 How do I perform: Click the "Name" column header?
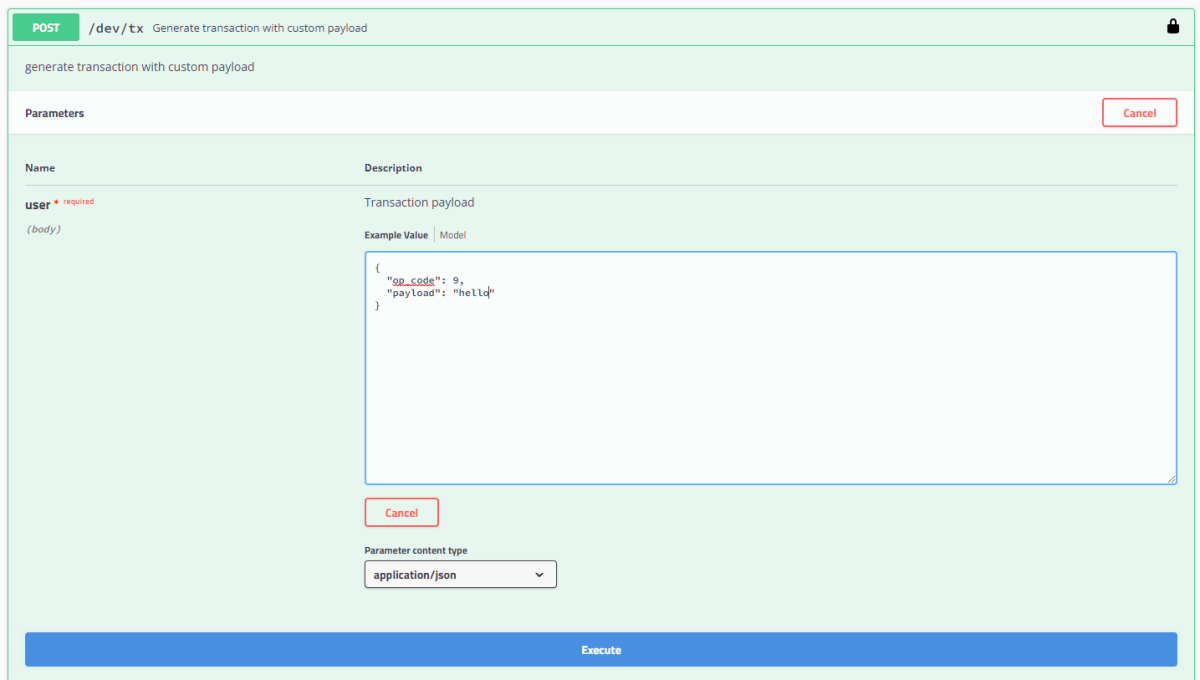(40, 167)
